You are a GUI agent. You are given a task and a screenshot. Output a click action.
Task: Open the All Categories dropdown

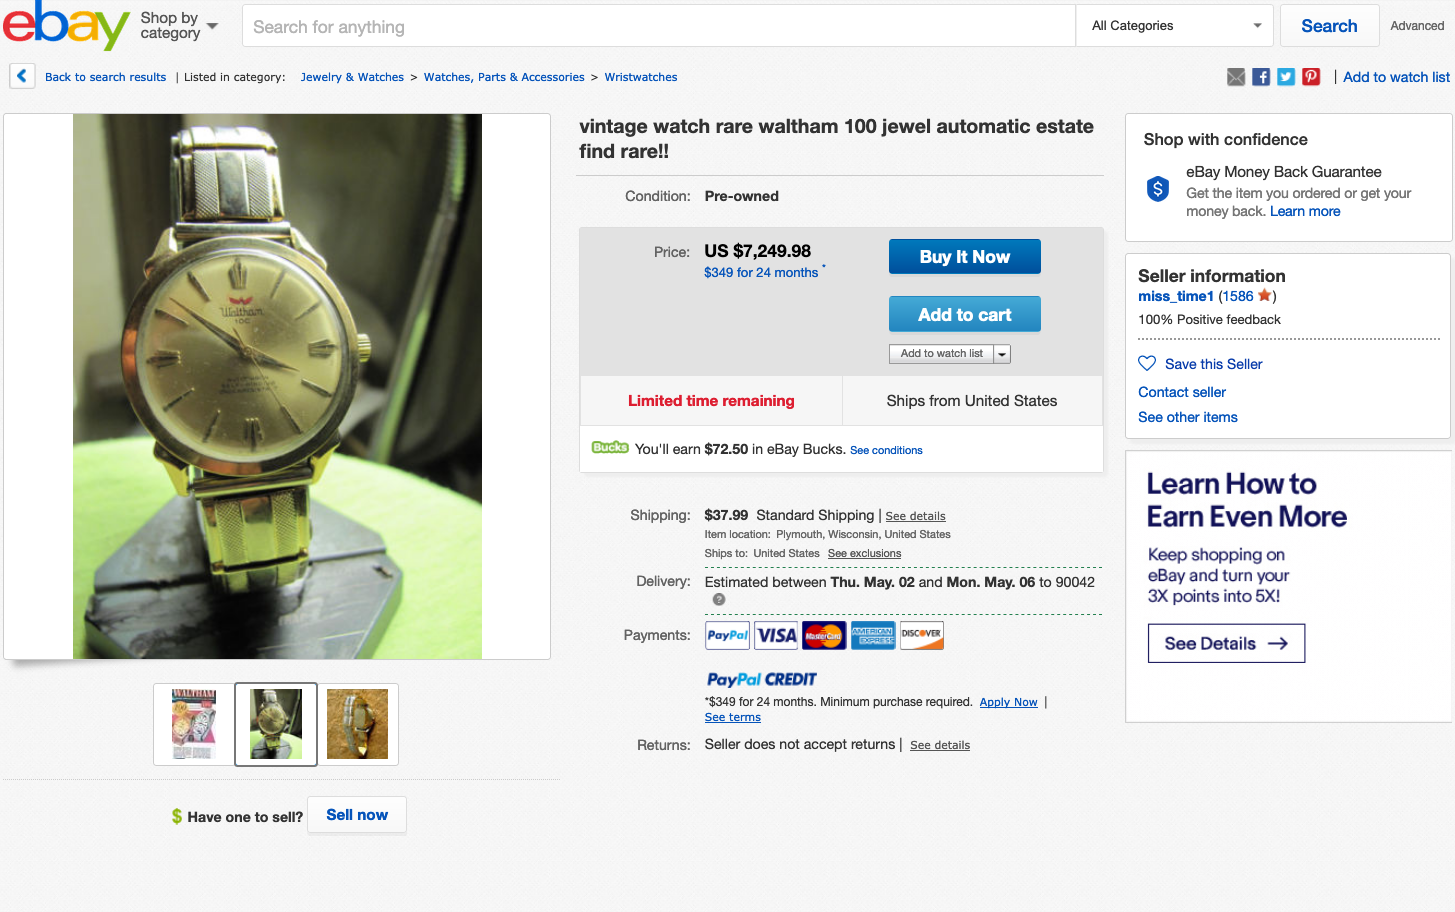pyautogui.click(x=1175, y=26)
